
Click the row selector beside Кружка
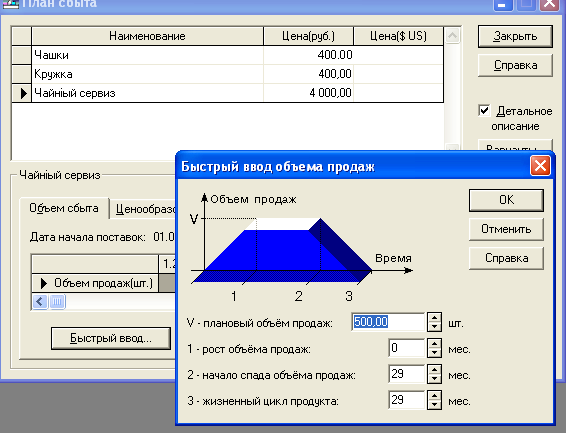[x=22, y=74]
